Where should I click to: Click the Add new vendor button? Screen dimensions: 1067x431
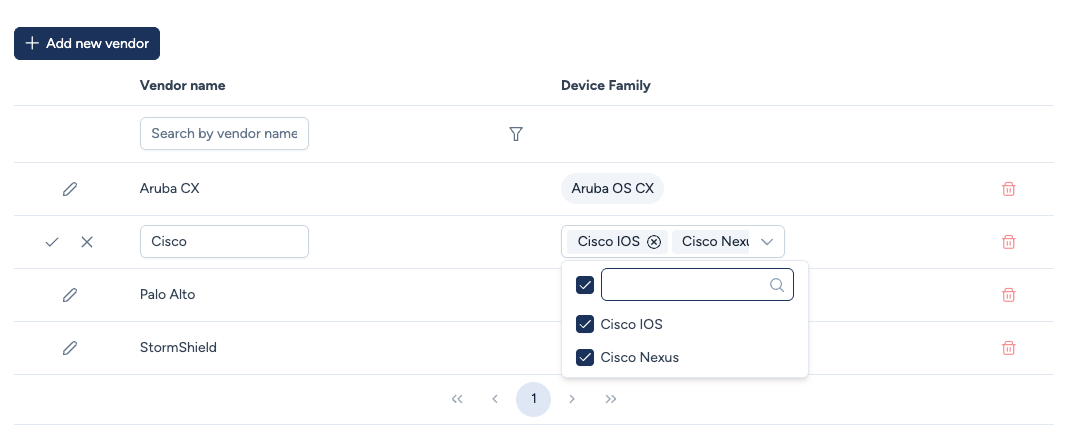click(x=87, y=44)
